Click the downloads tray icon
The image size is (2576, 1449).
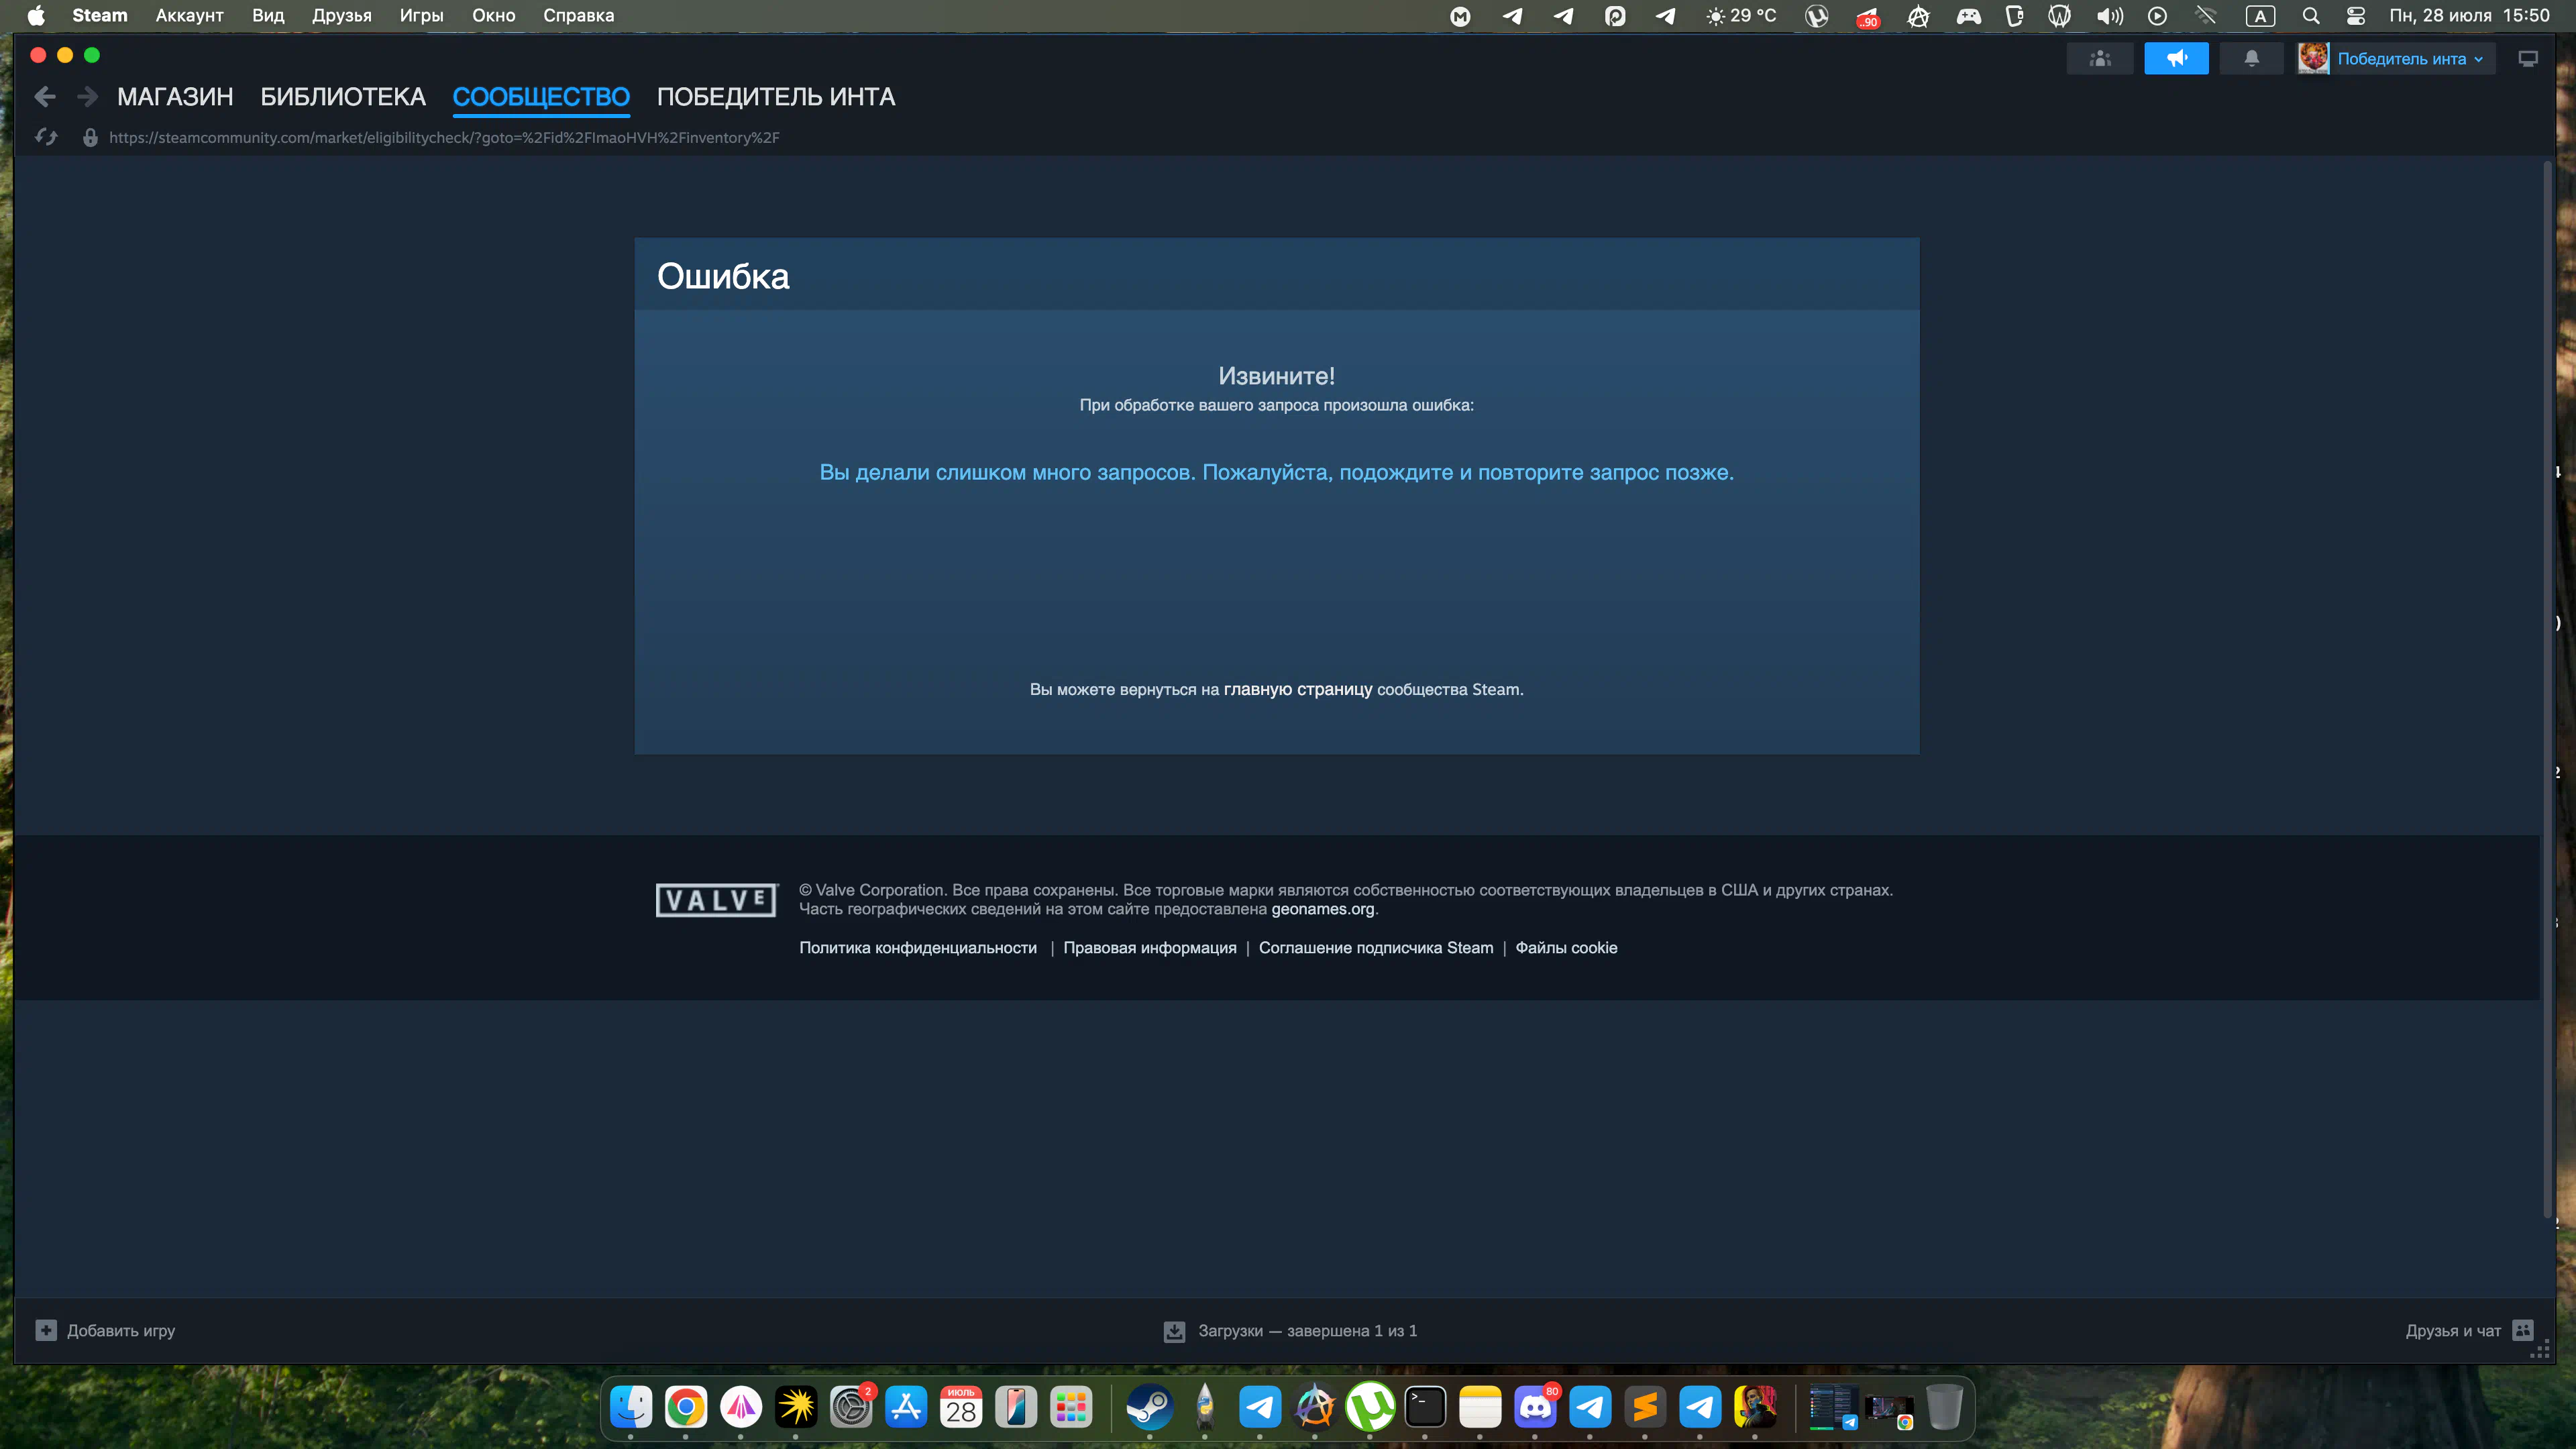pos(1174,1331)
